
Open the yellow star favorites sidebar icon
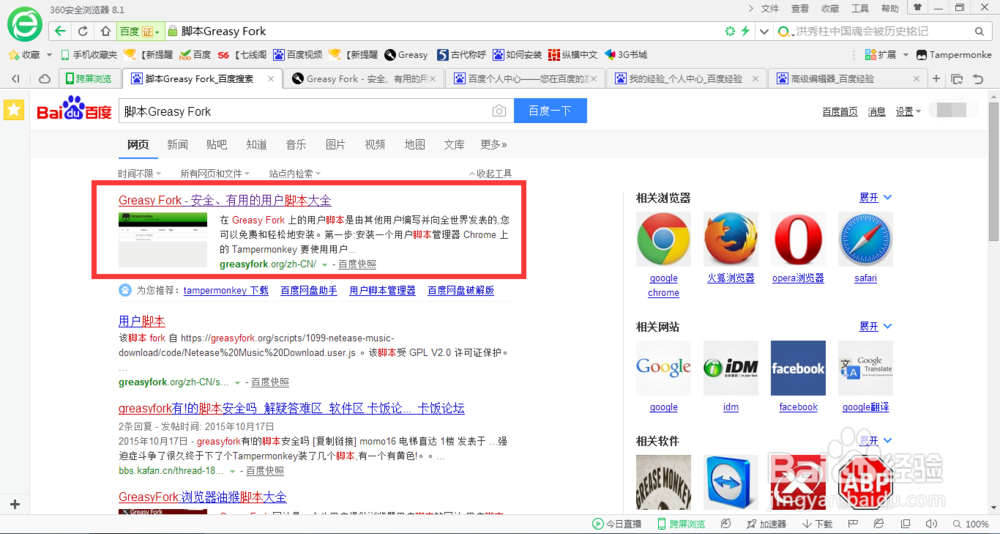pyautogui.click(x=13, y=110)
